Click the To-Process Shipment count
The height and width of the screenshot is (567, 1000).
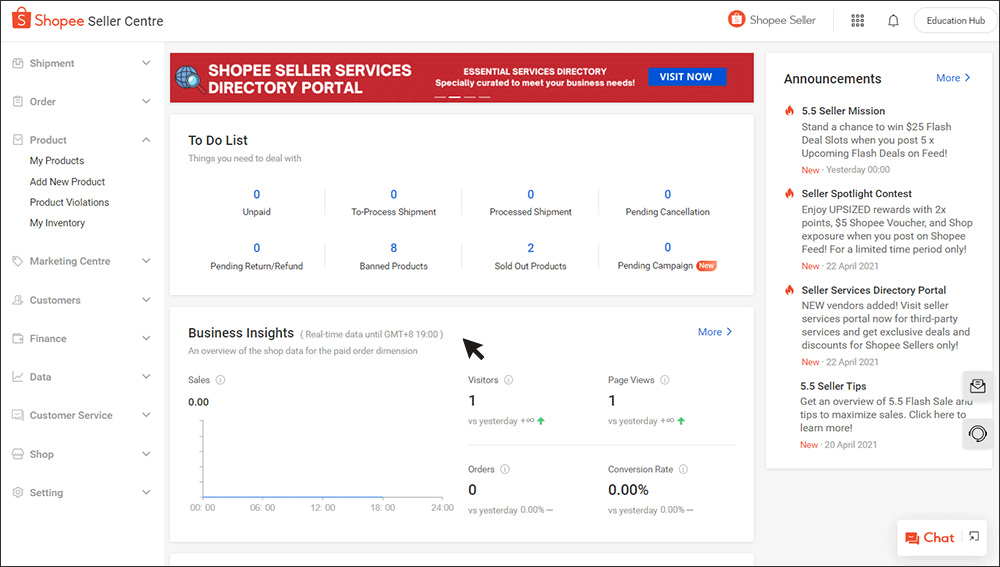click(393, 195)
